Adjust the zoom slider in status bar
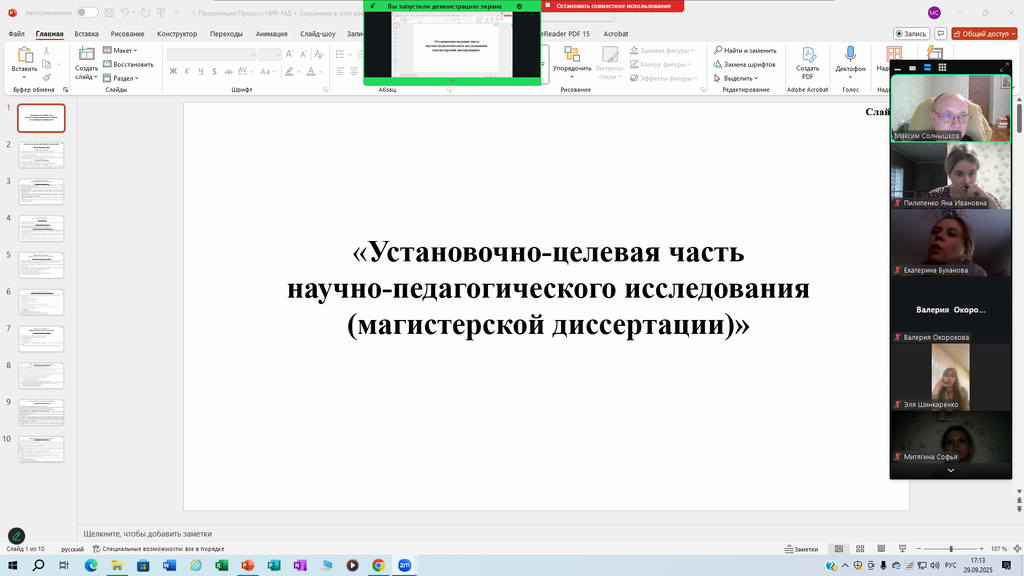The width and height of the screenshot is (1024, 576). (950, 549)
